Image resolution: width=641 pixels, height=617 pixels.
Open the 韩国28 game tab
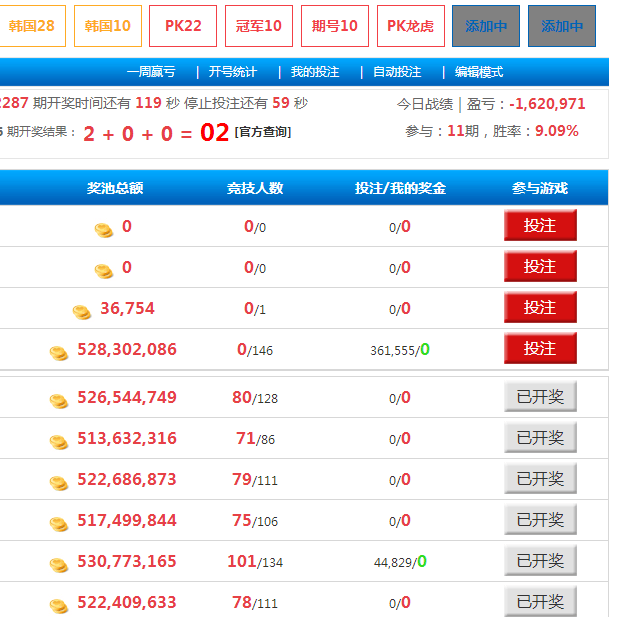pyautogui.click(x=32, y=26)
